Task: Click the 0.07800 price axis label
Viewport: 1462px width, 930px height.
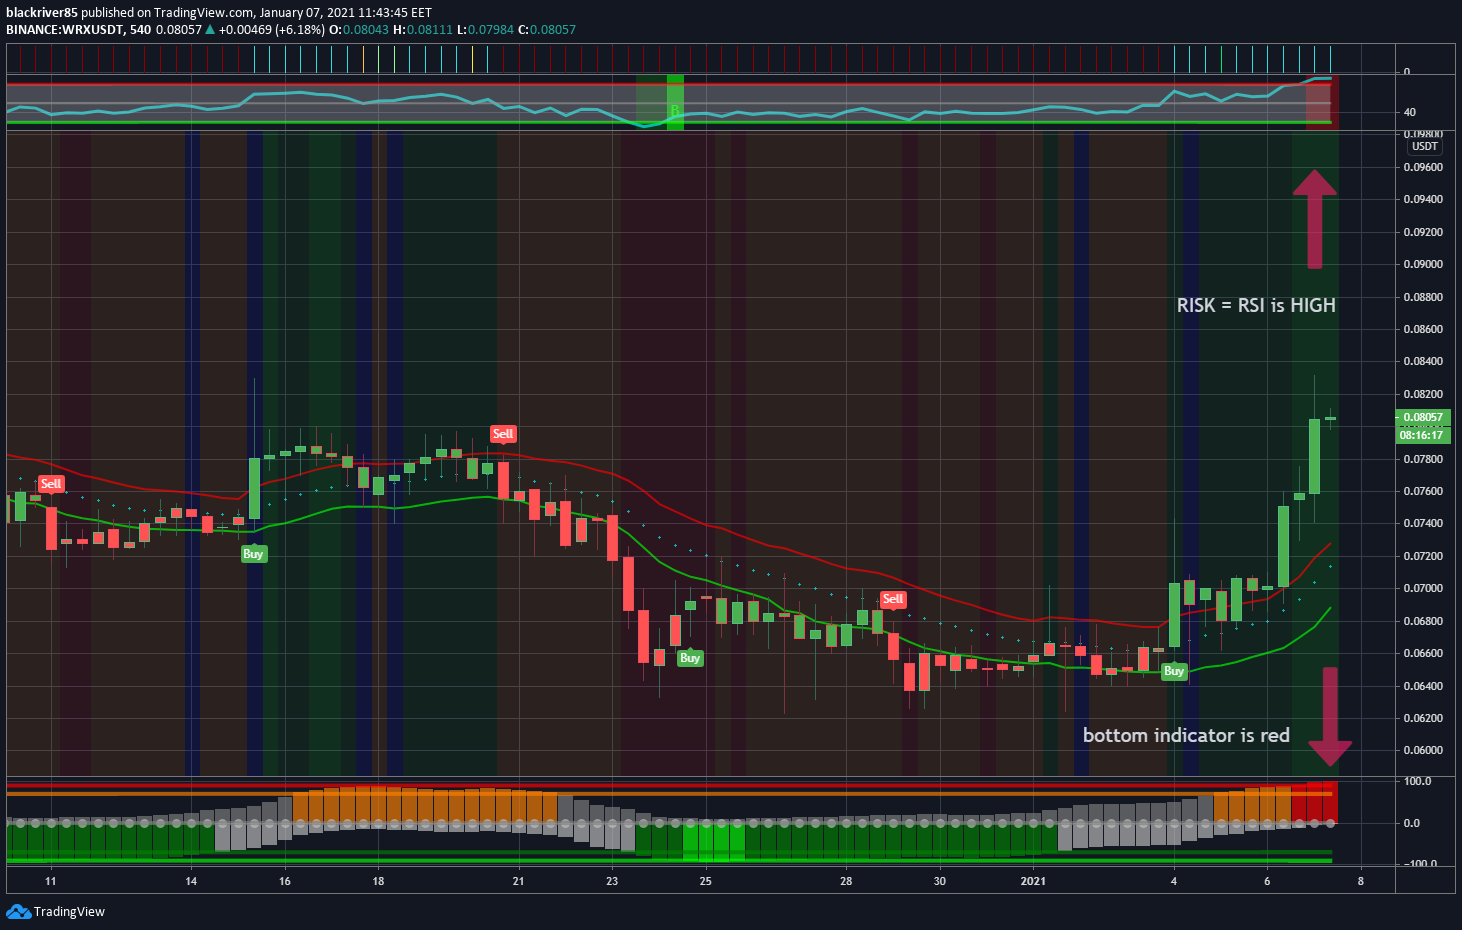Action: [1423, 459]
